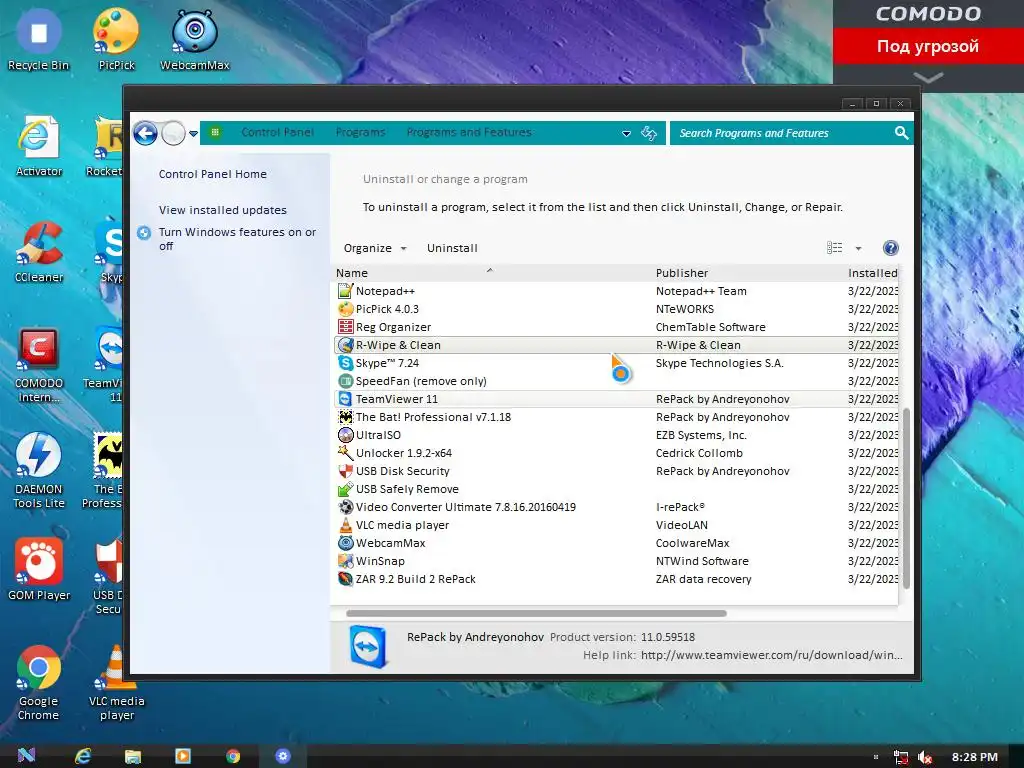Open Control Panel Home link

(212, 174)
